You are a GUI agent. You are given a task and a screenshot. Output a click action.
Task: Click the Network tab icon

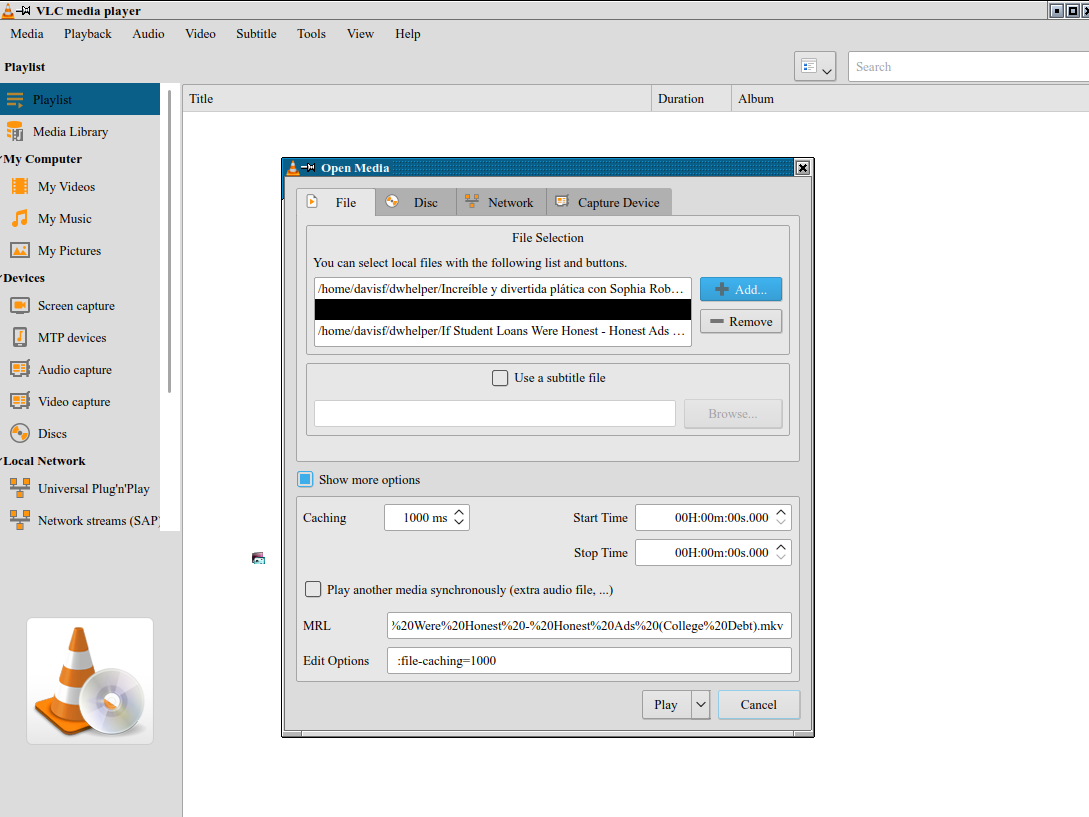point(472,201)
